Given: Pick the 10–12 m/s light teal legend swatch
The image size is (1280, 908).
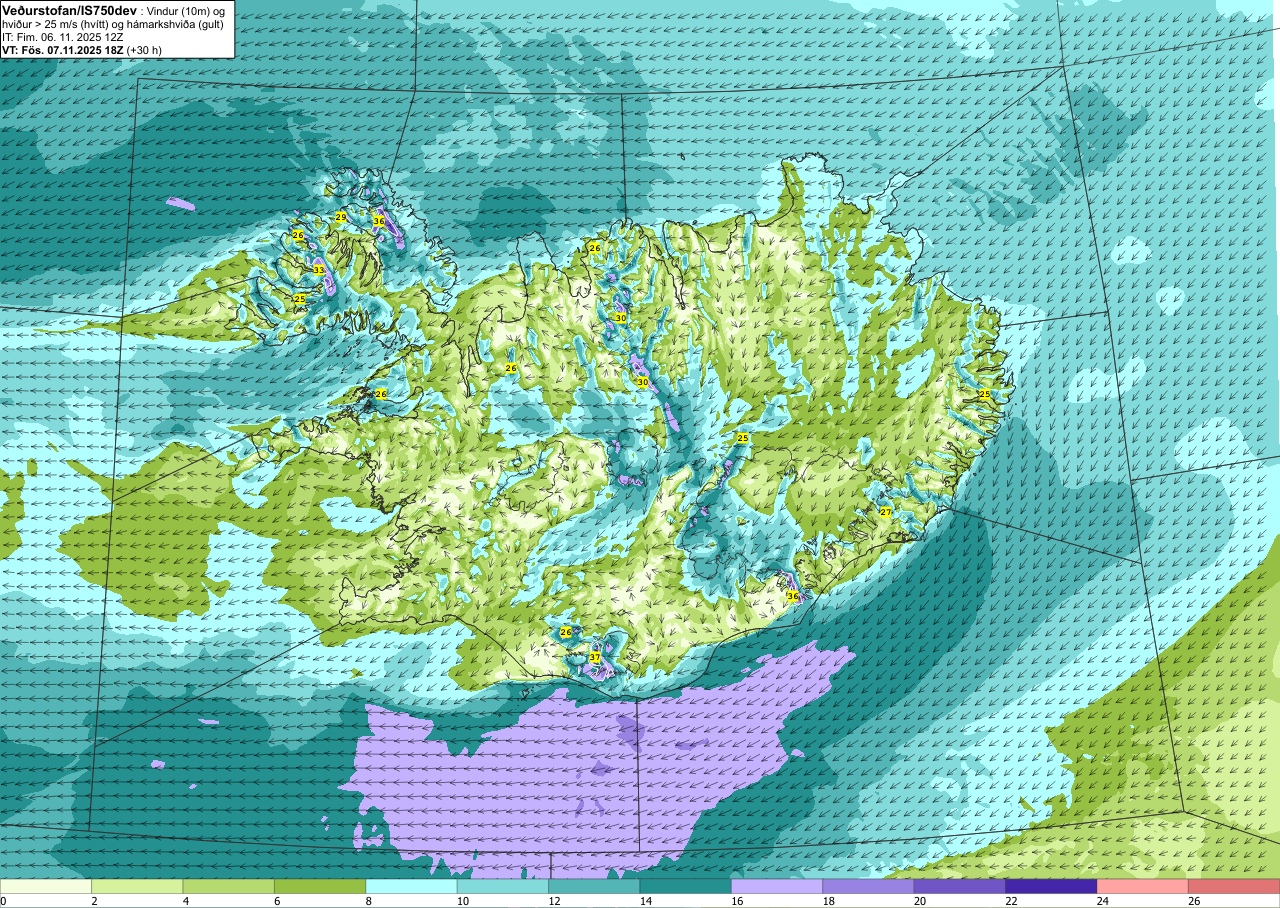Looking at the screenshot, I should [503, 886].
